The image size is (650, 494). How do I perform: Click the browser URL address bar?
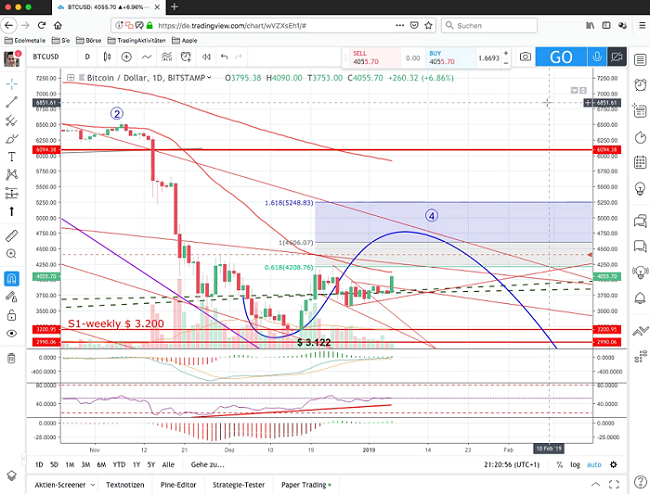click(274, 25)
